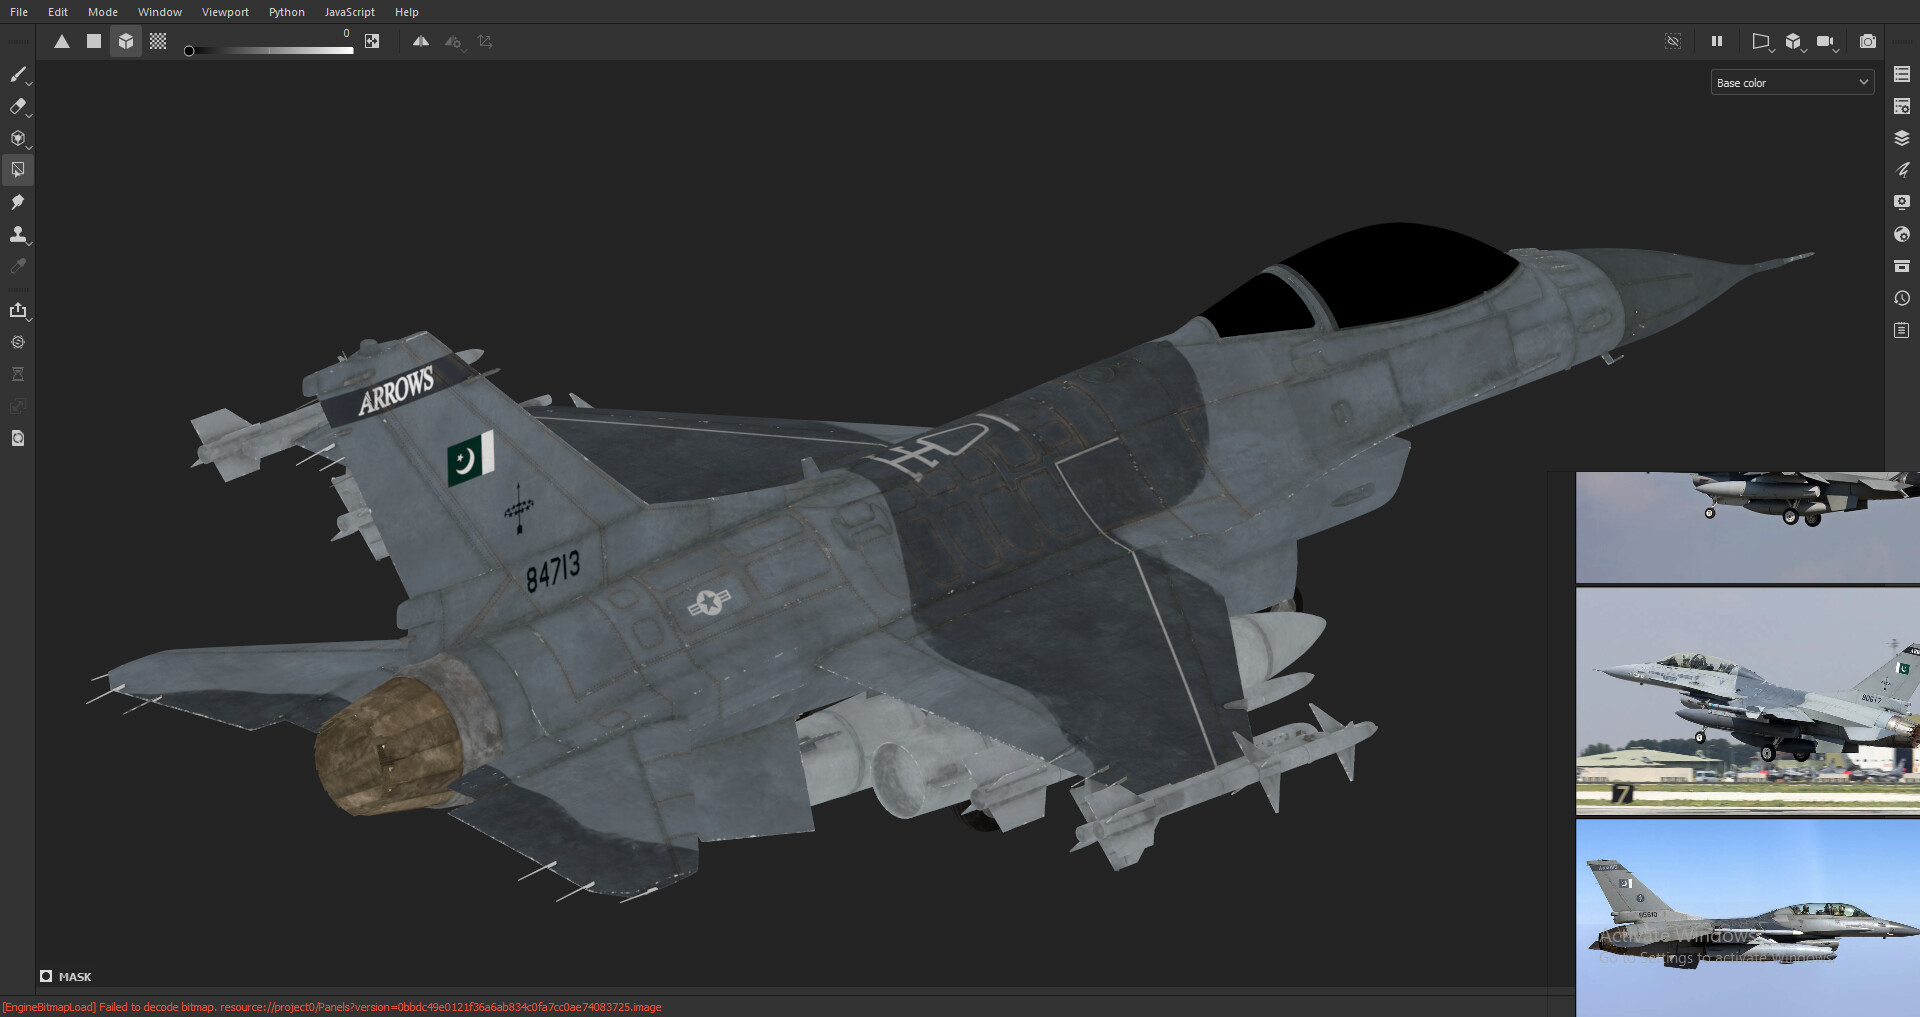Select the Eraser tool

(x=18, y=107)
